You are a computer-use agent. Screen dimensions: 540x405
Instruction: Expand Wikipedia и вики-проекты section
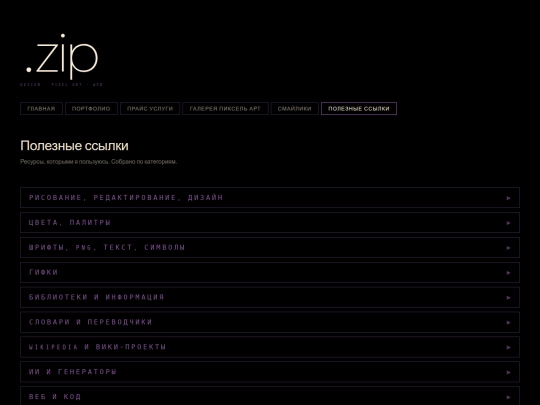pyautogui.click(x=270, y=347)
